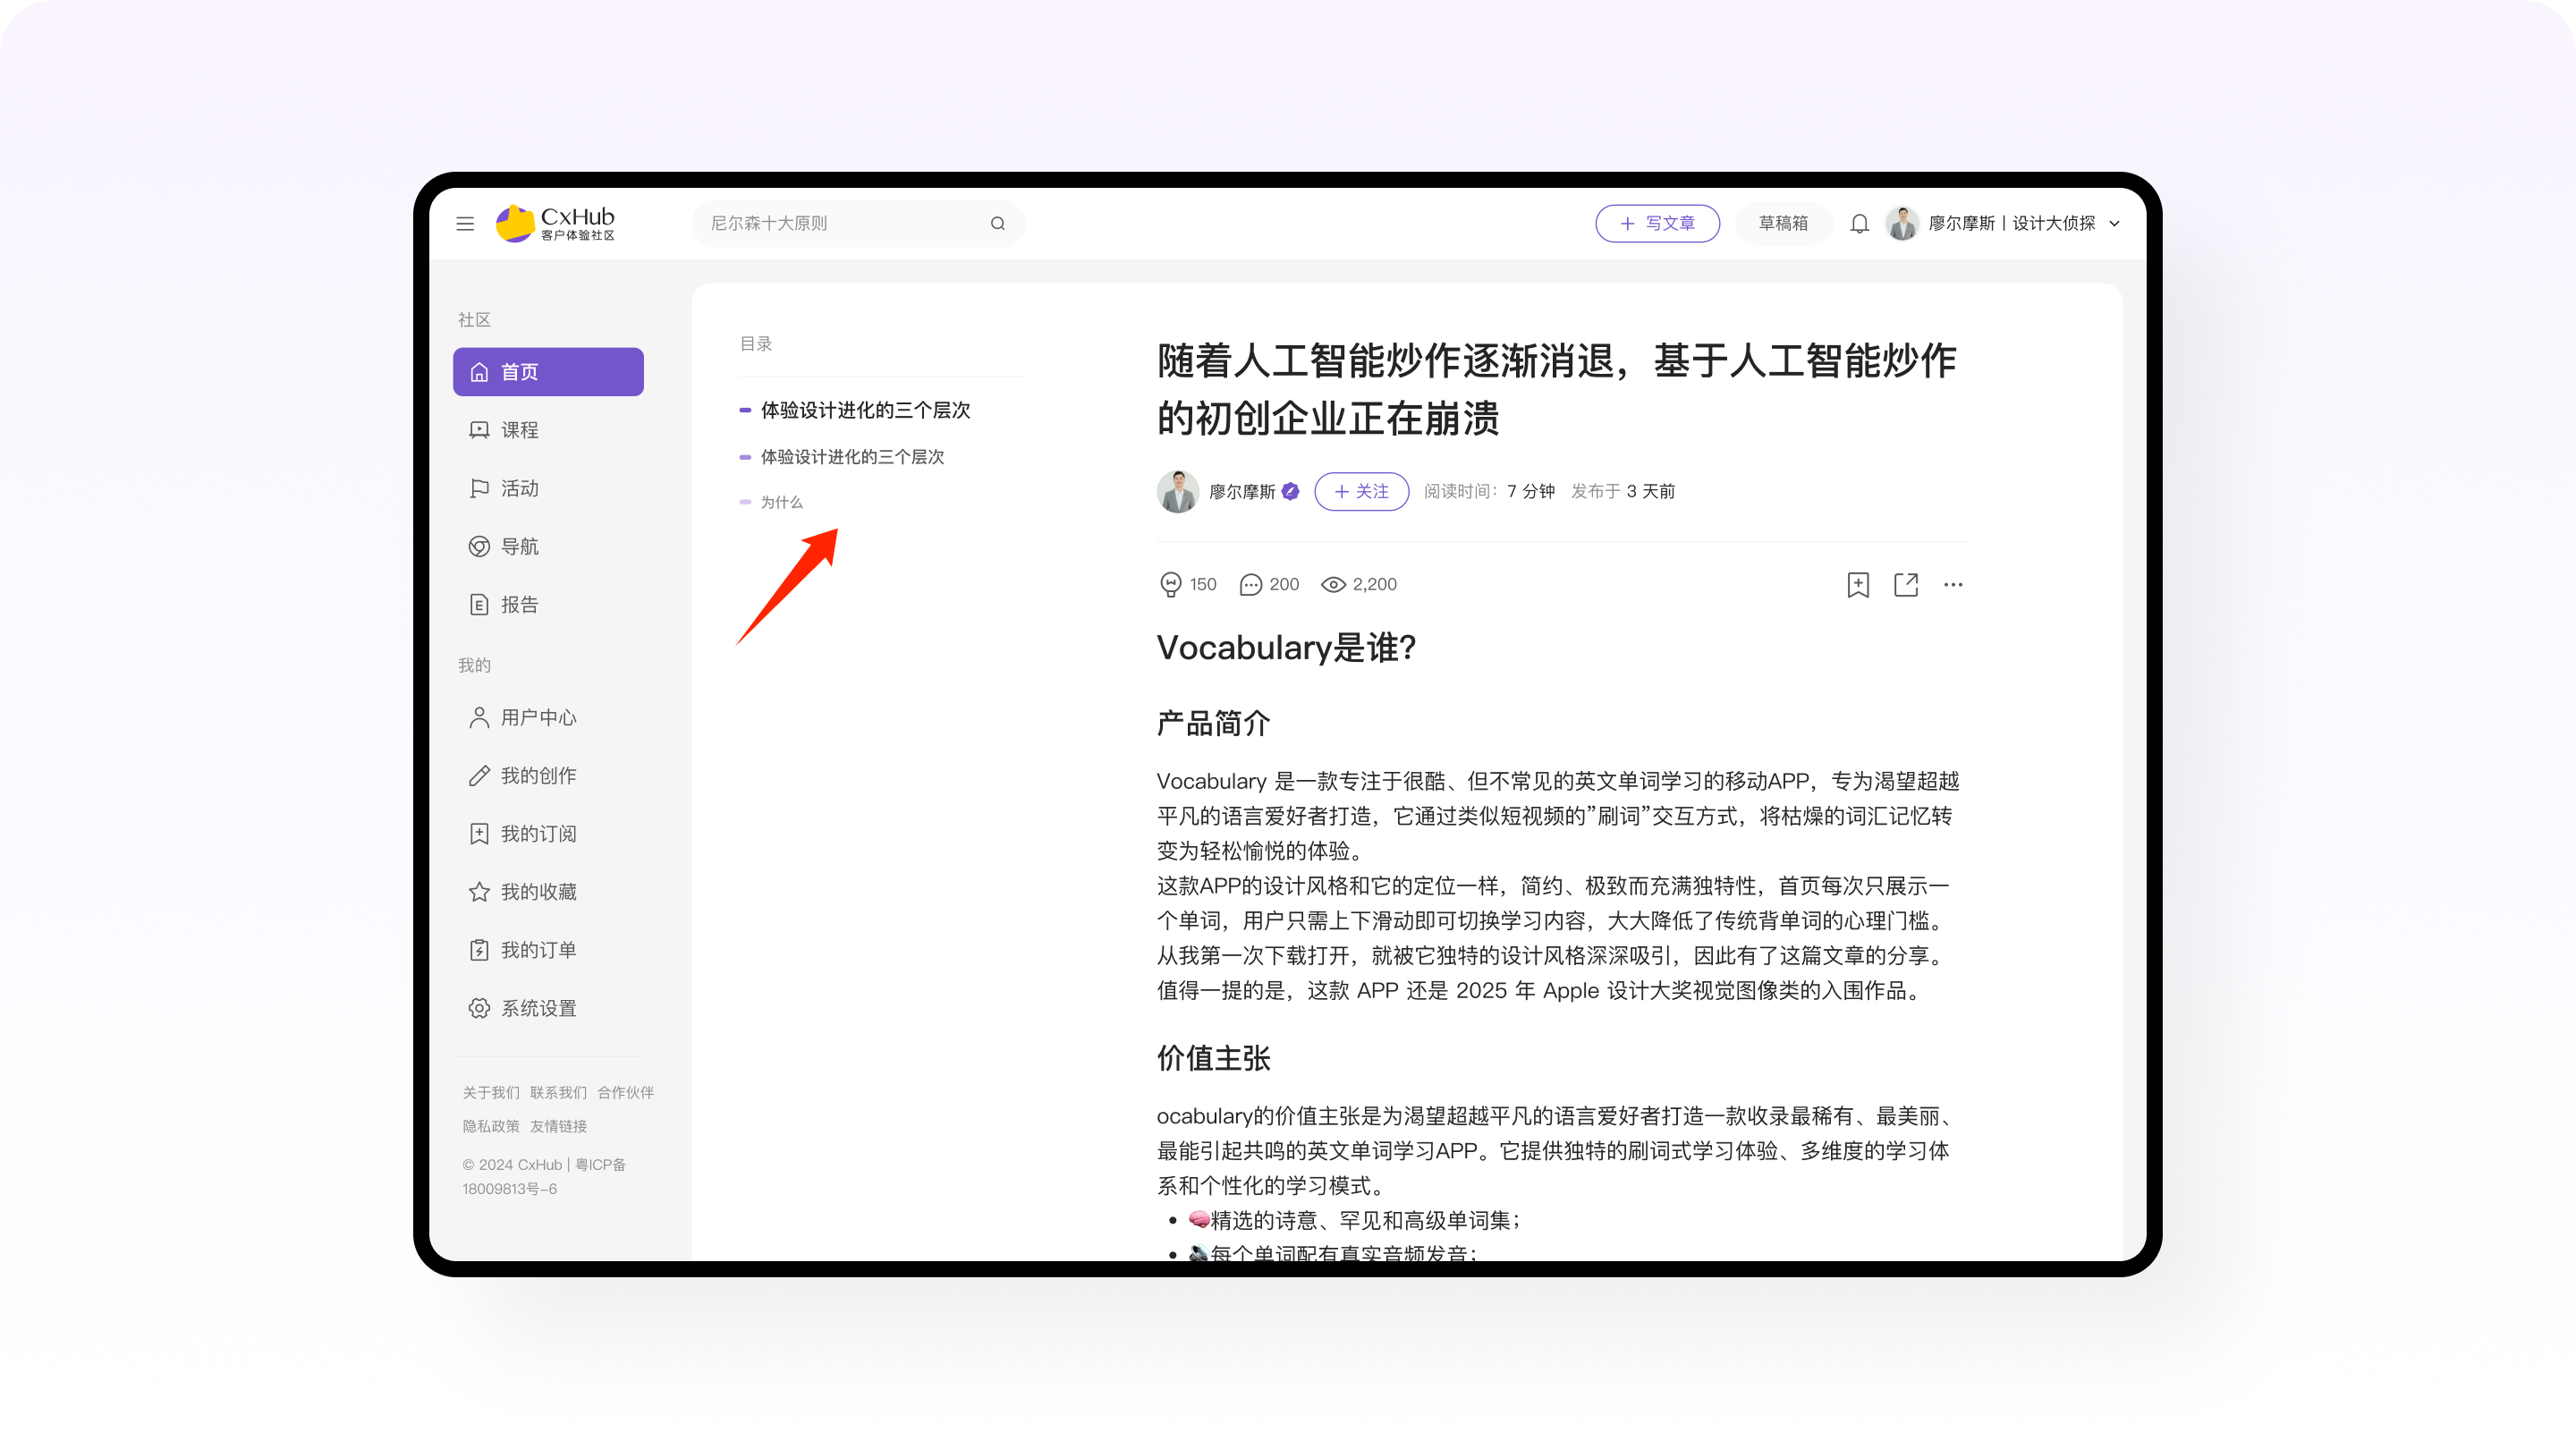The height and width of the screenshot is (1449, 2576).
Task: Open 导航 in the sidebar
Action: [548, 546]
